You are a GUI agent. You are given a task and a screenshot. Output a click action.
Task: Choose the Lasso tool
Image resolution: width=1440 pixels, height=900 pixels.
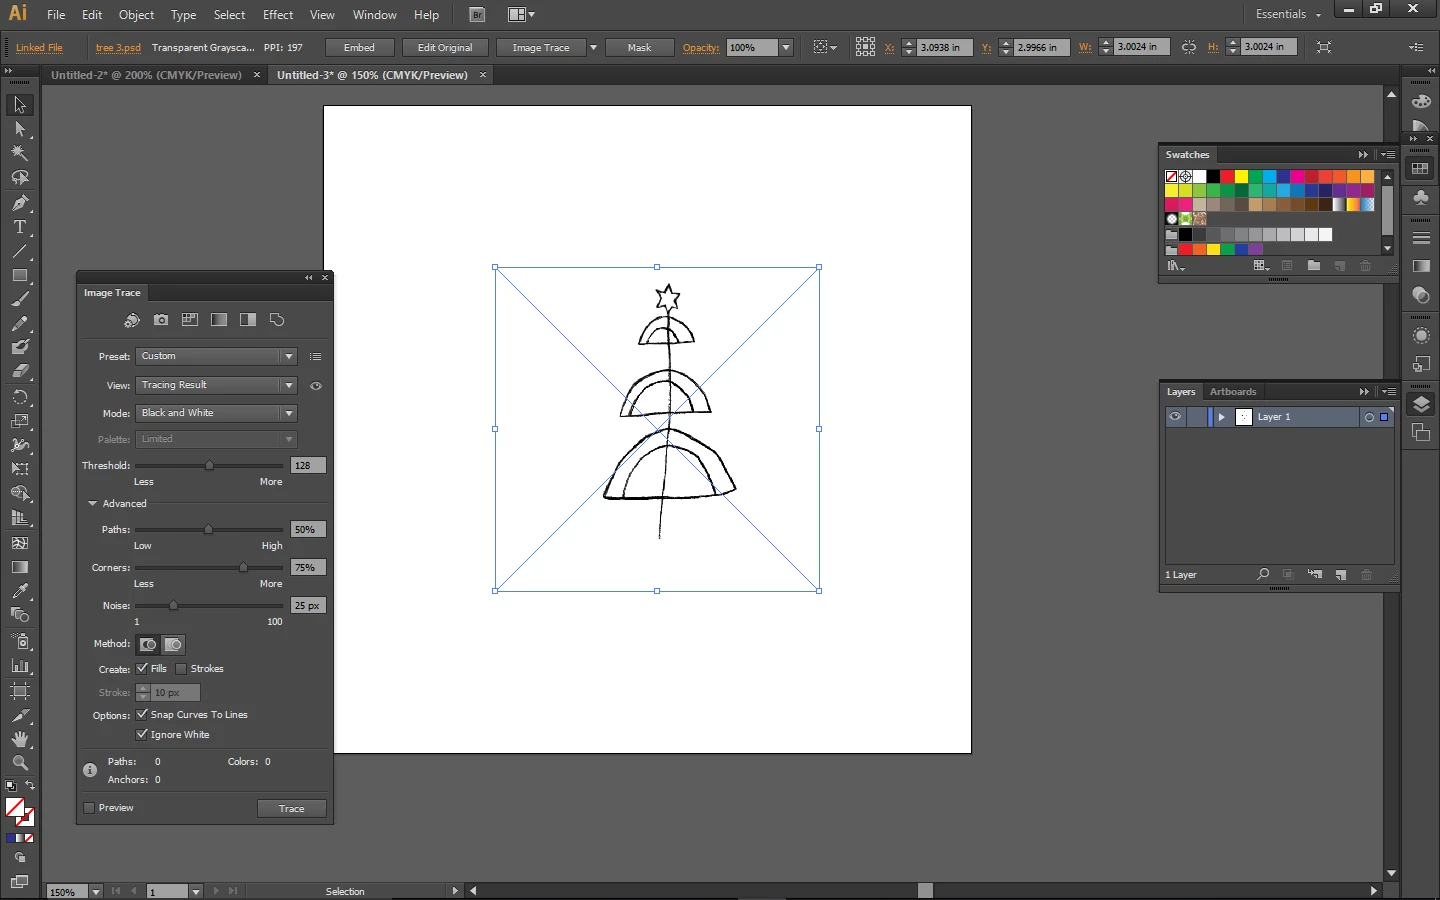click(20, 178)
